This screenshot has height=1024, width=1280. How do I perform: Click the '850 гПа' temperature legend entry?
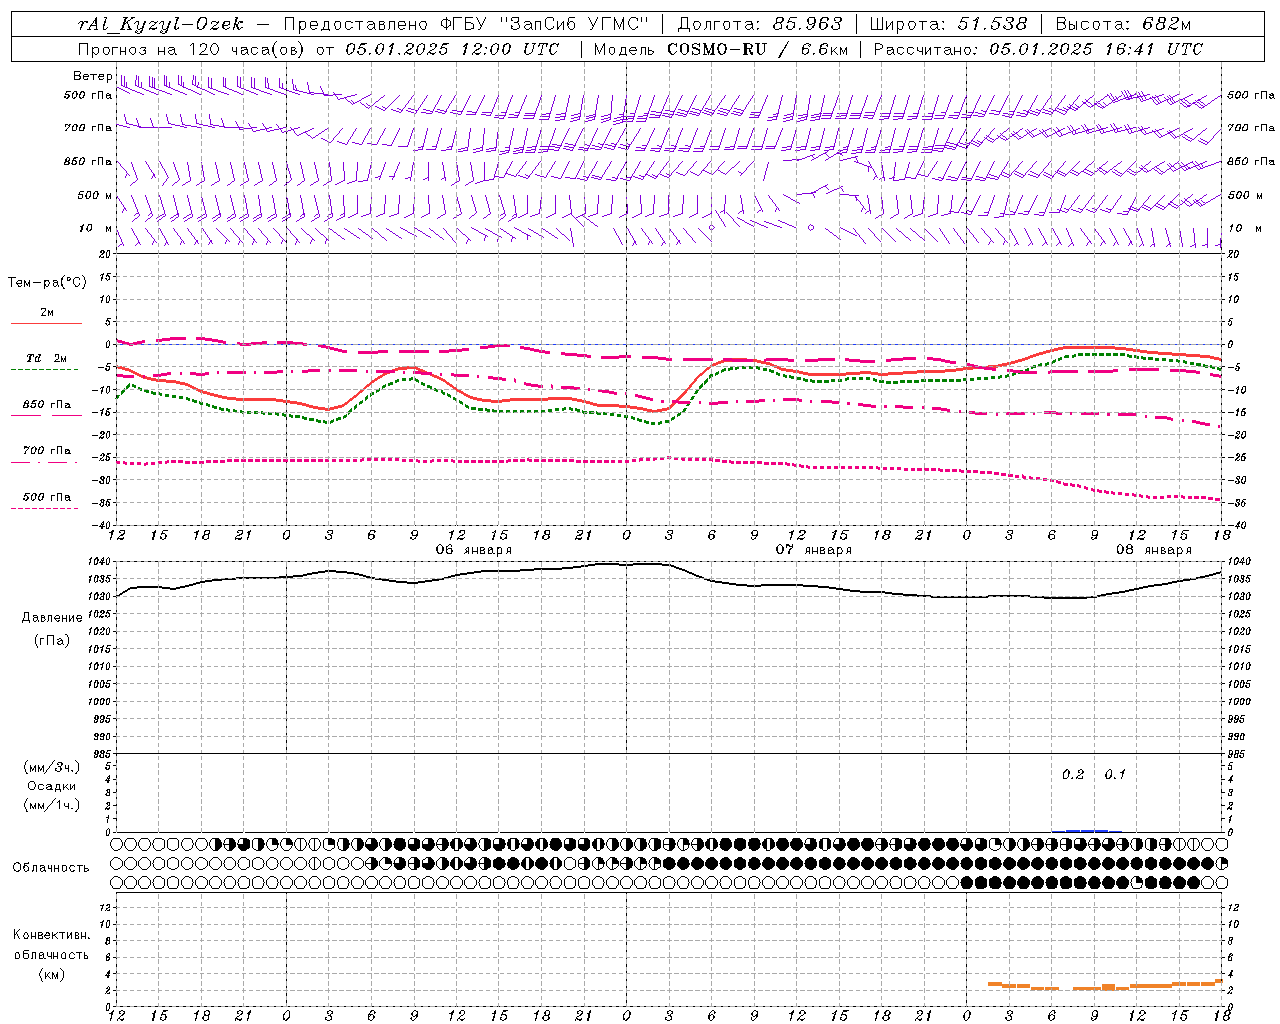click(x=46, y=405)
